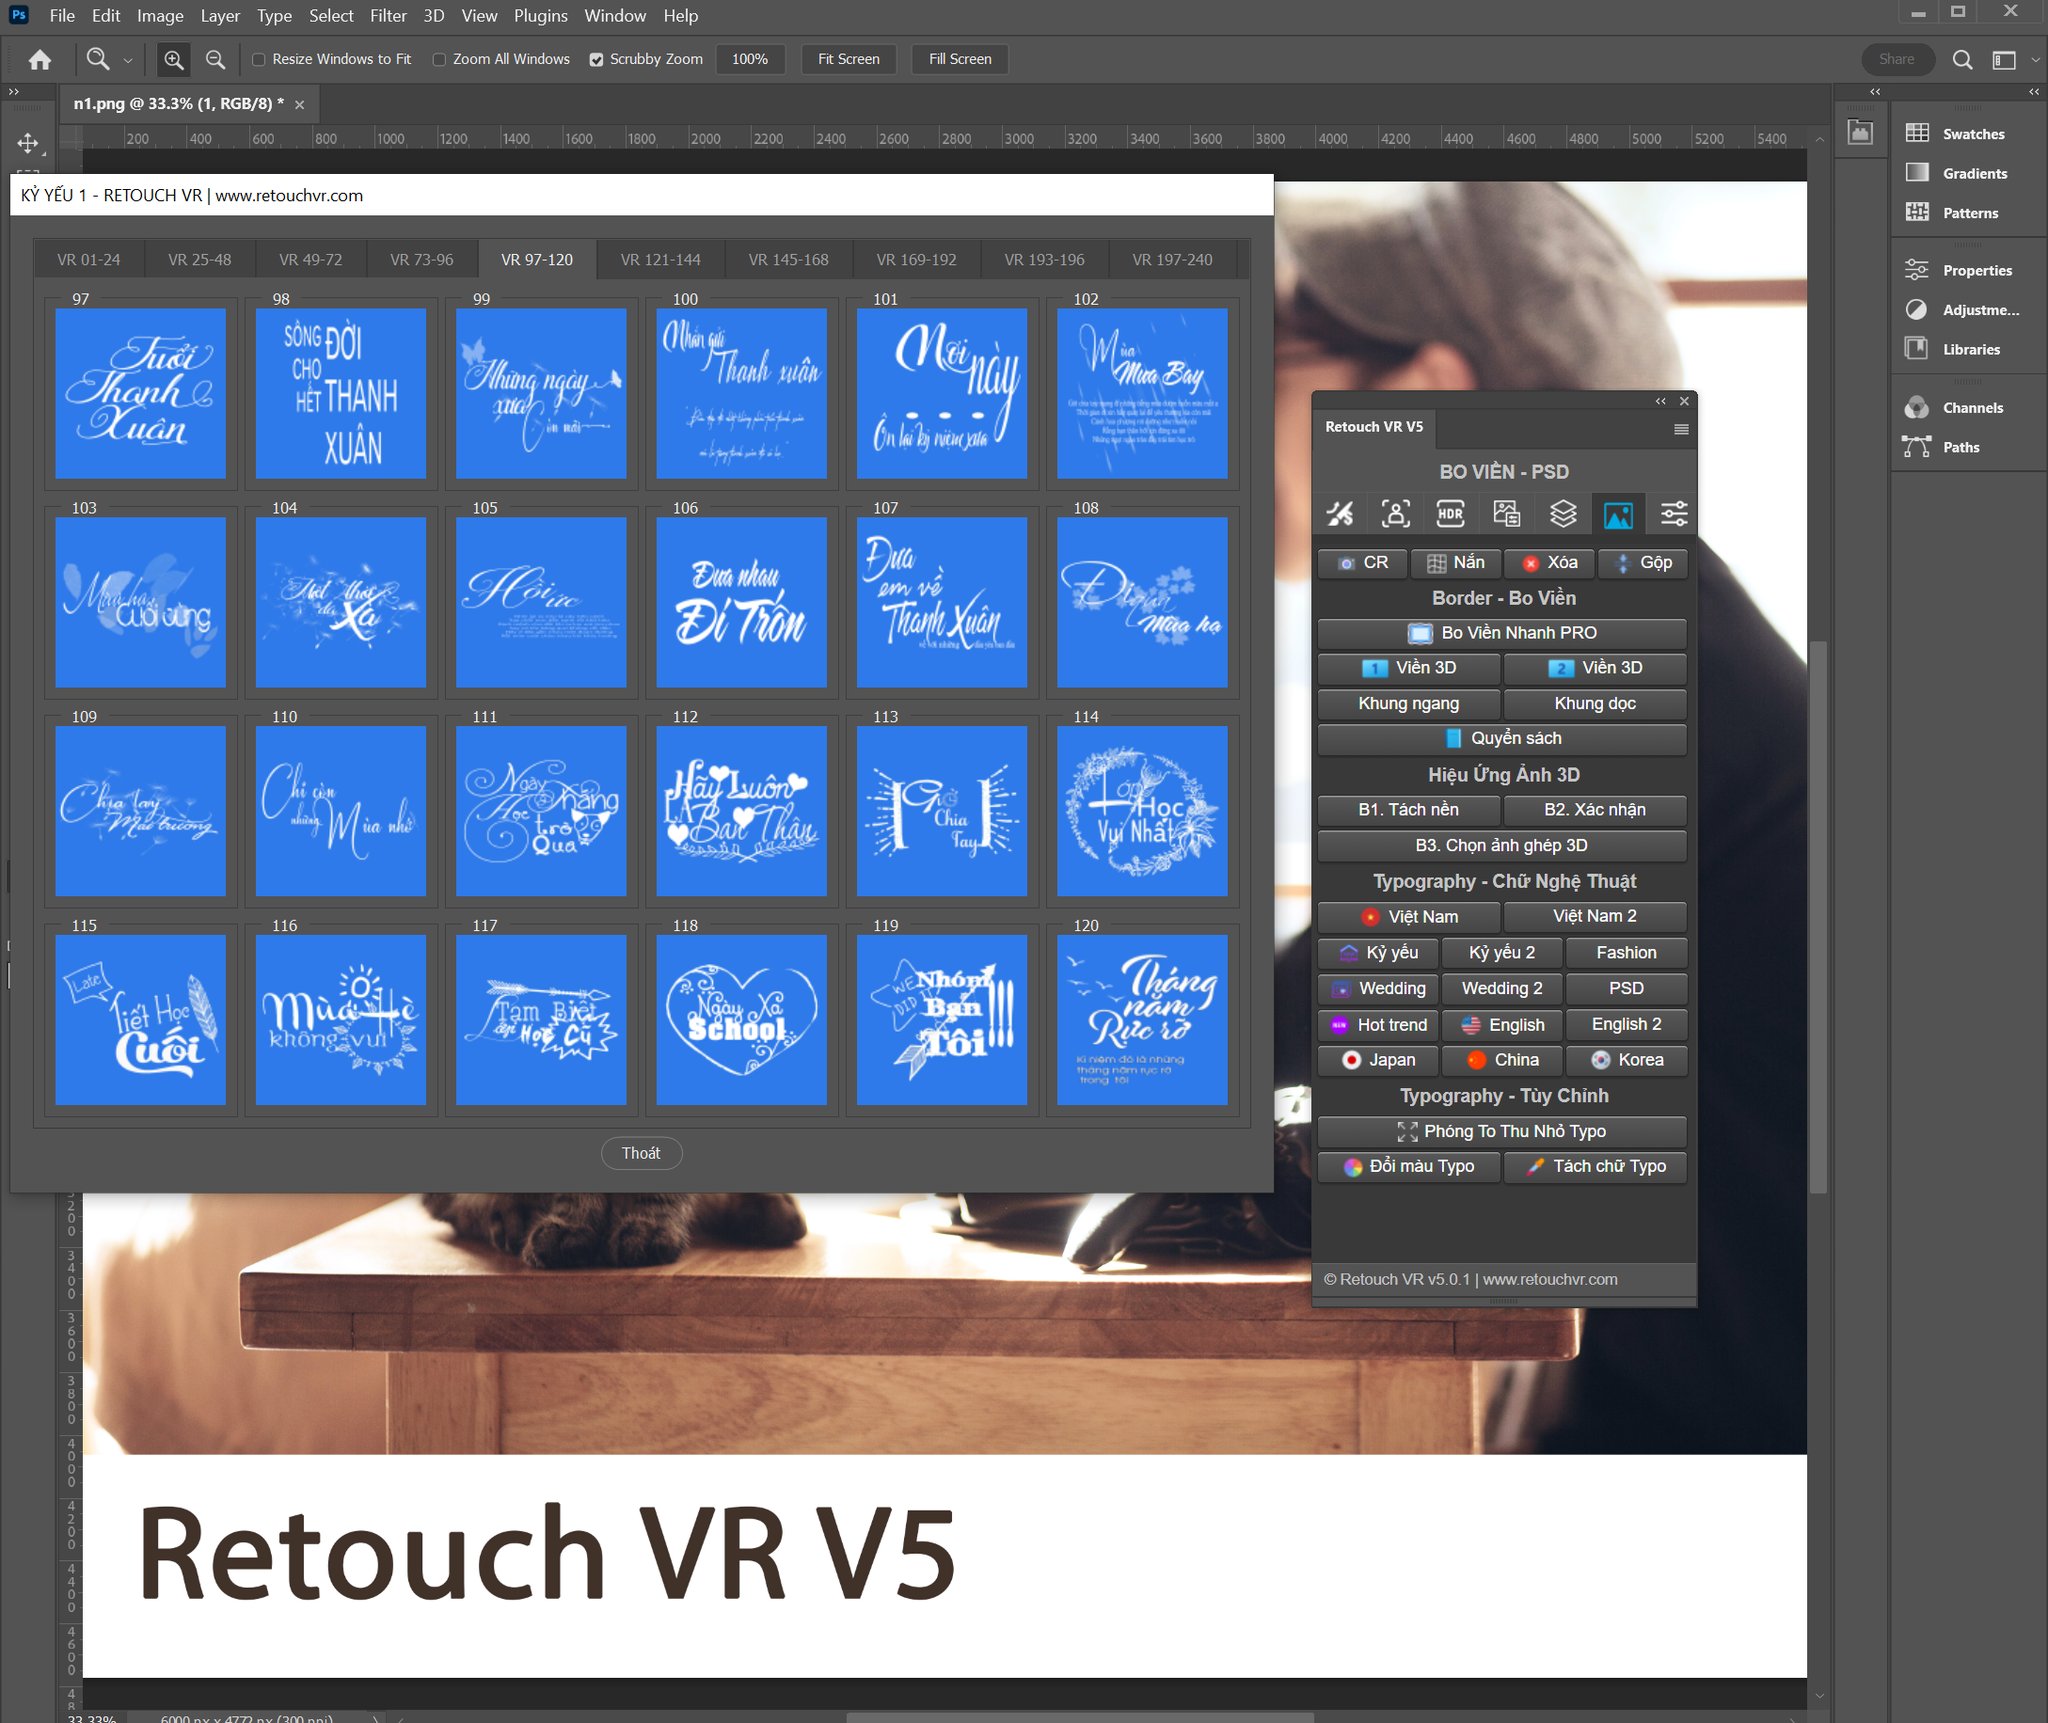Open the workspace switcher dropdown arrow
Image resolution: width=2048 pixels, height=1723 pixels.
(2034, 60)
